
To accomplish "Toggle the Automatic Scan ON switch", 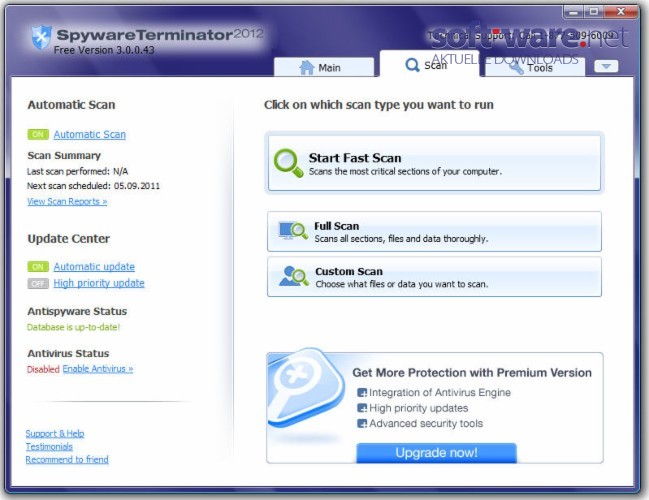I will tap(38, 135).
